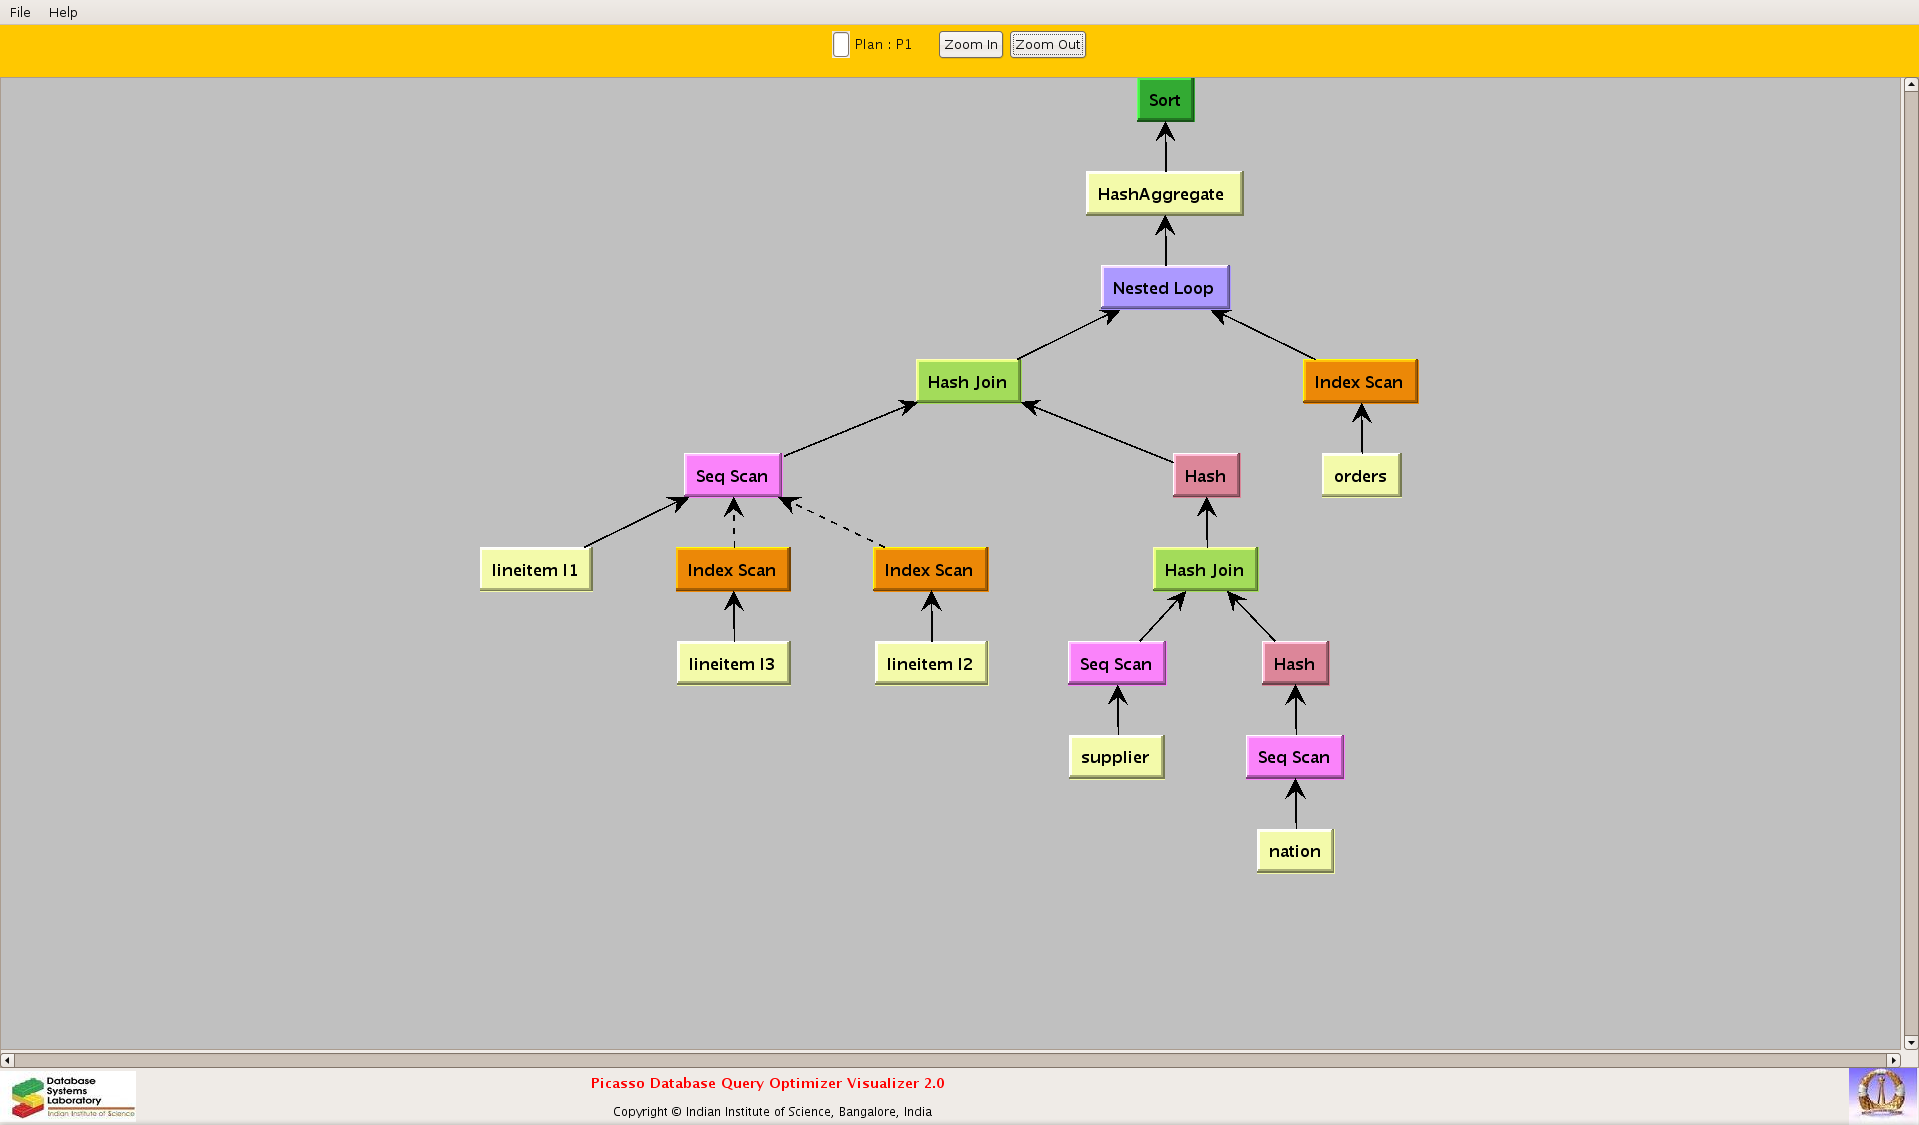The height and width of the screenshot is (1125, 1919).
Task: Select the lineitem l3 table node
Action: tap(732, 664)
